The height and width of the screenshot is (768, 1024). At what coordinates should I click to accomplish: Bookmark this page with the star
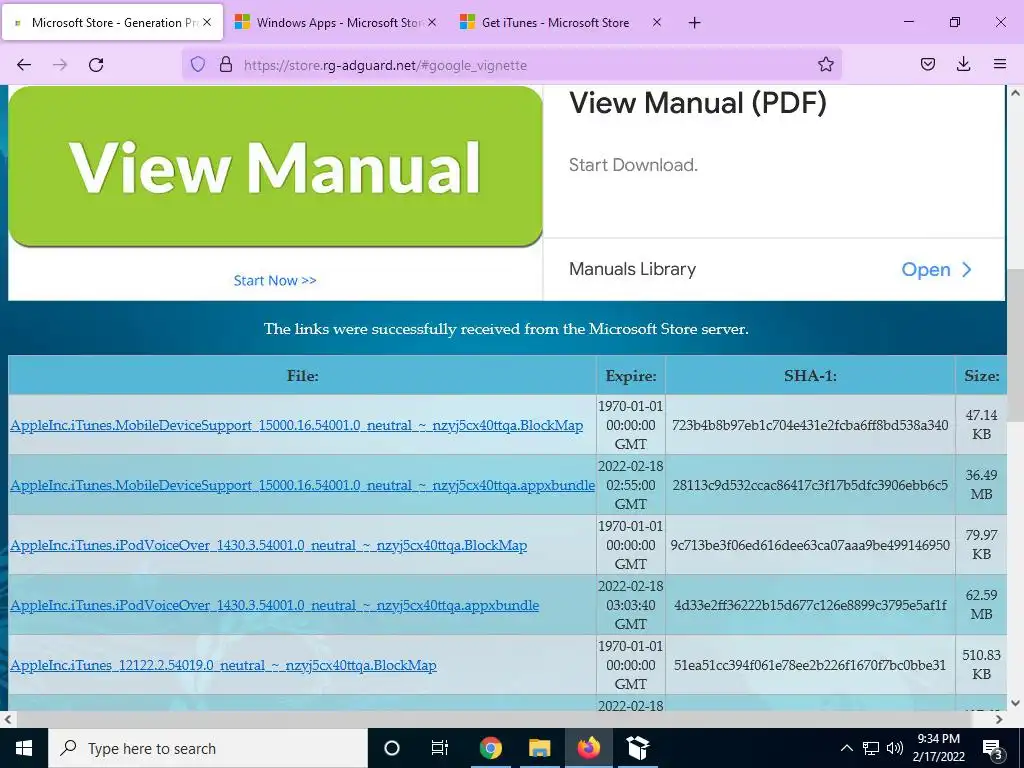[x=825, y=65]
